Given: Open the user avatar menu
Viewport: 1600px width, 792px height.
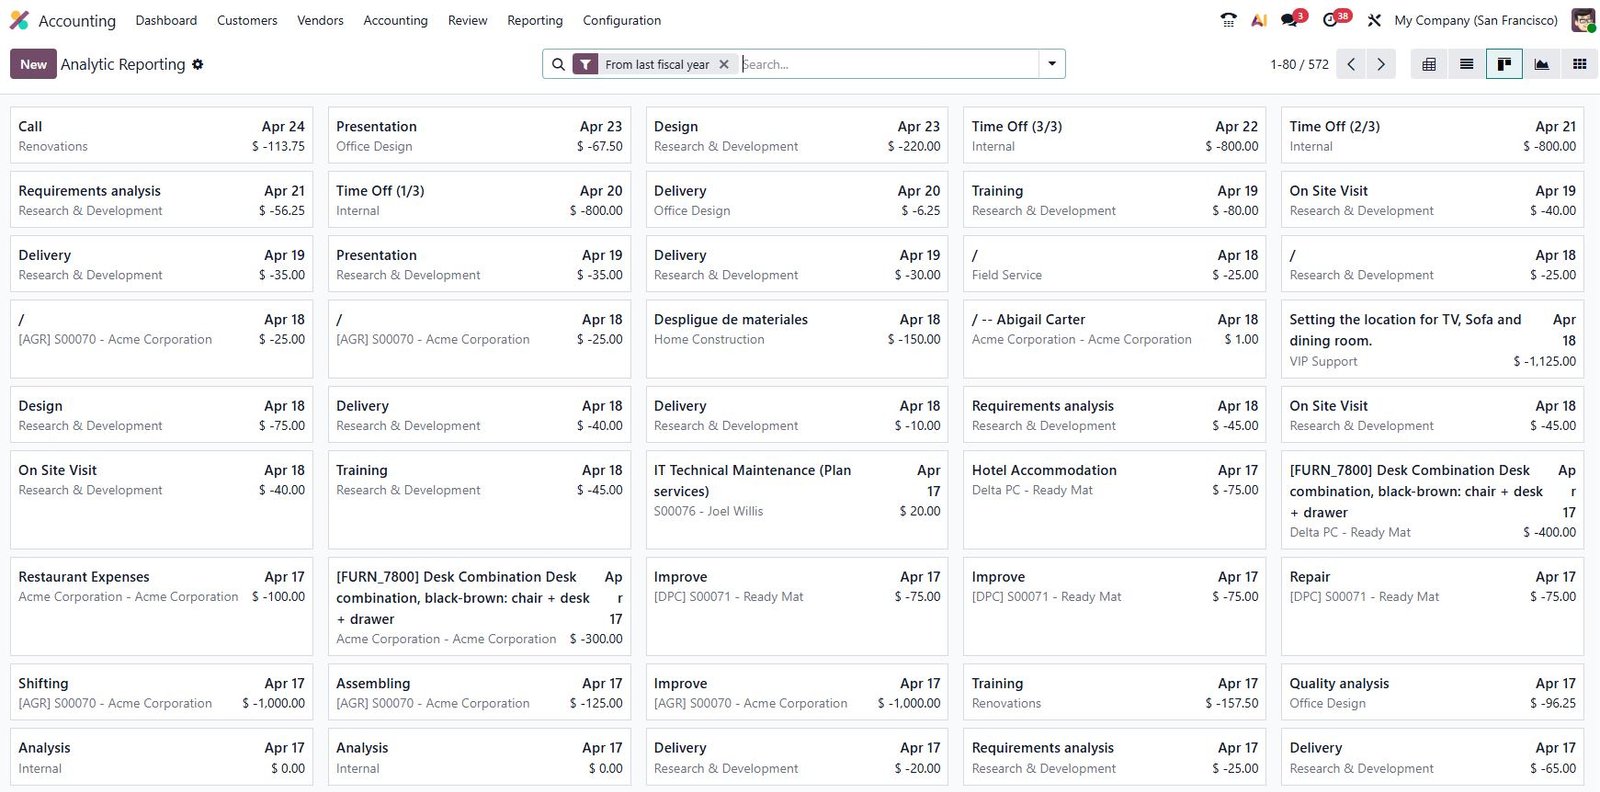Looking at the screenshot, I should tap(1582, 20).
